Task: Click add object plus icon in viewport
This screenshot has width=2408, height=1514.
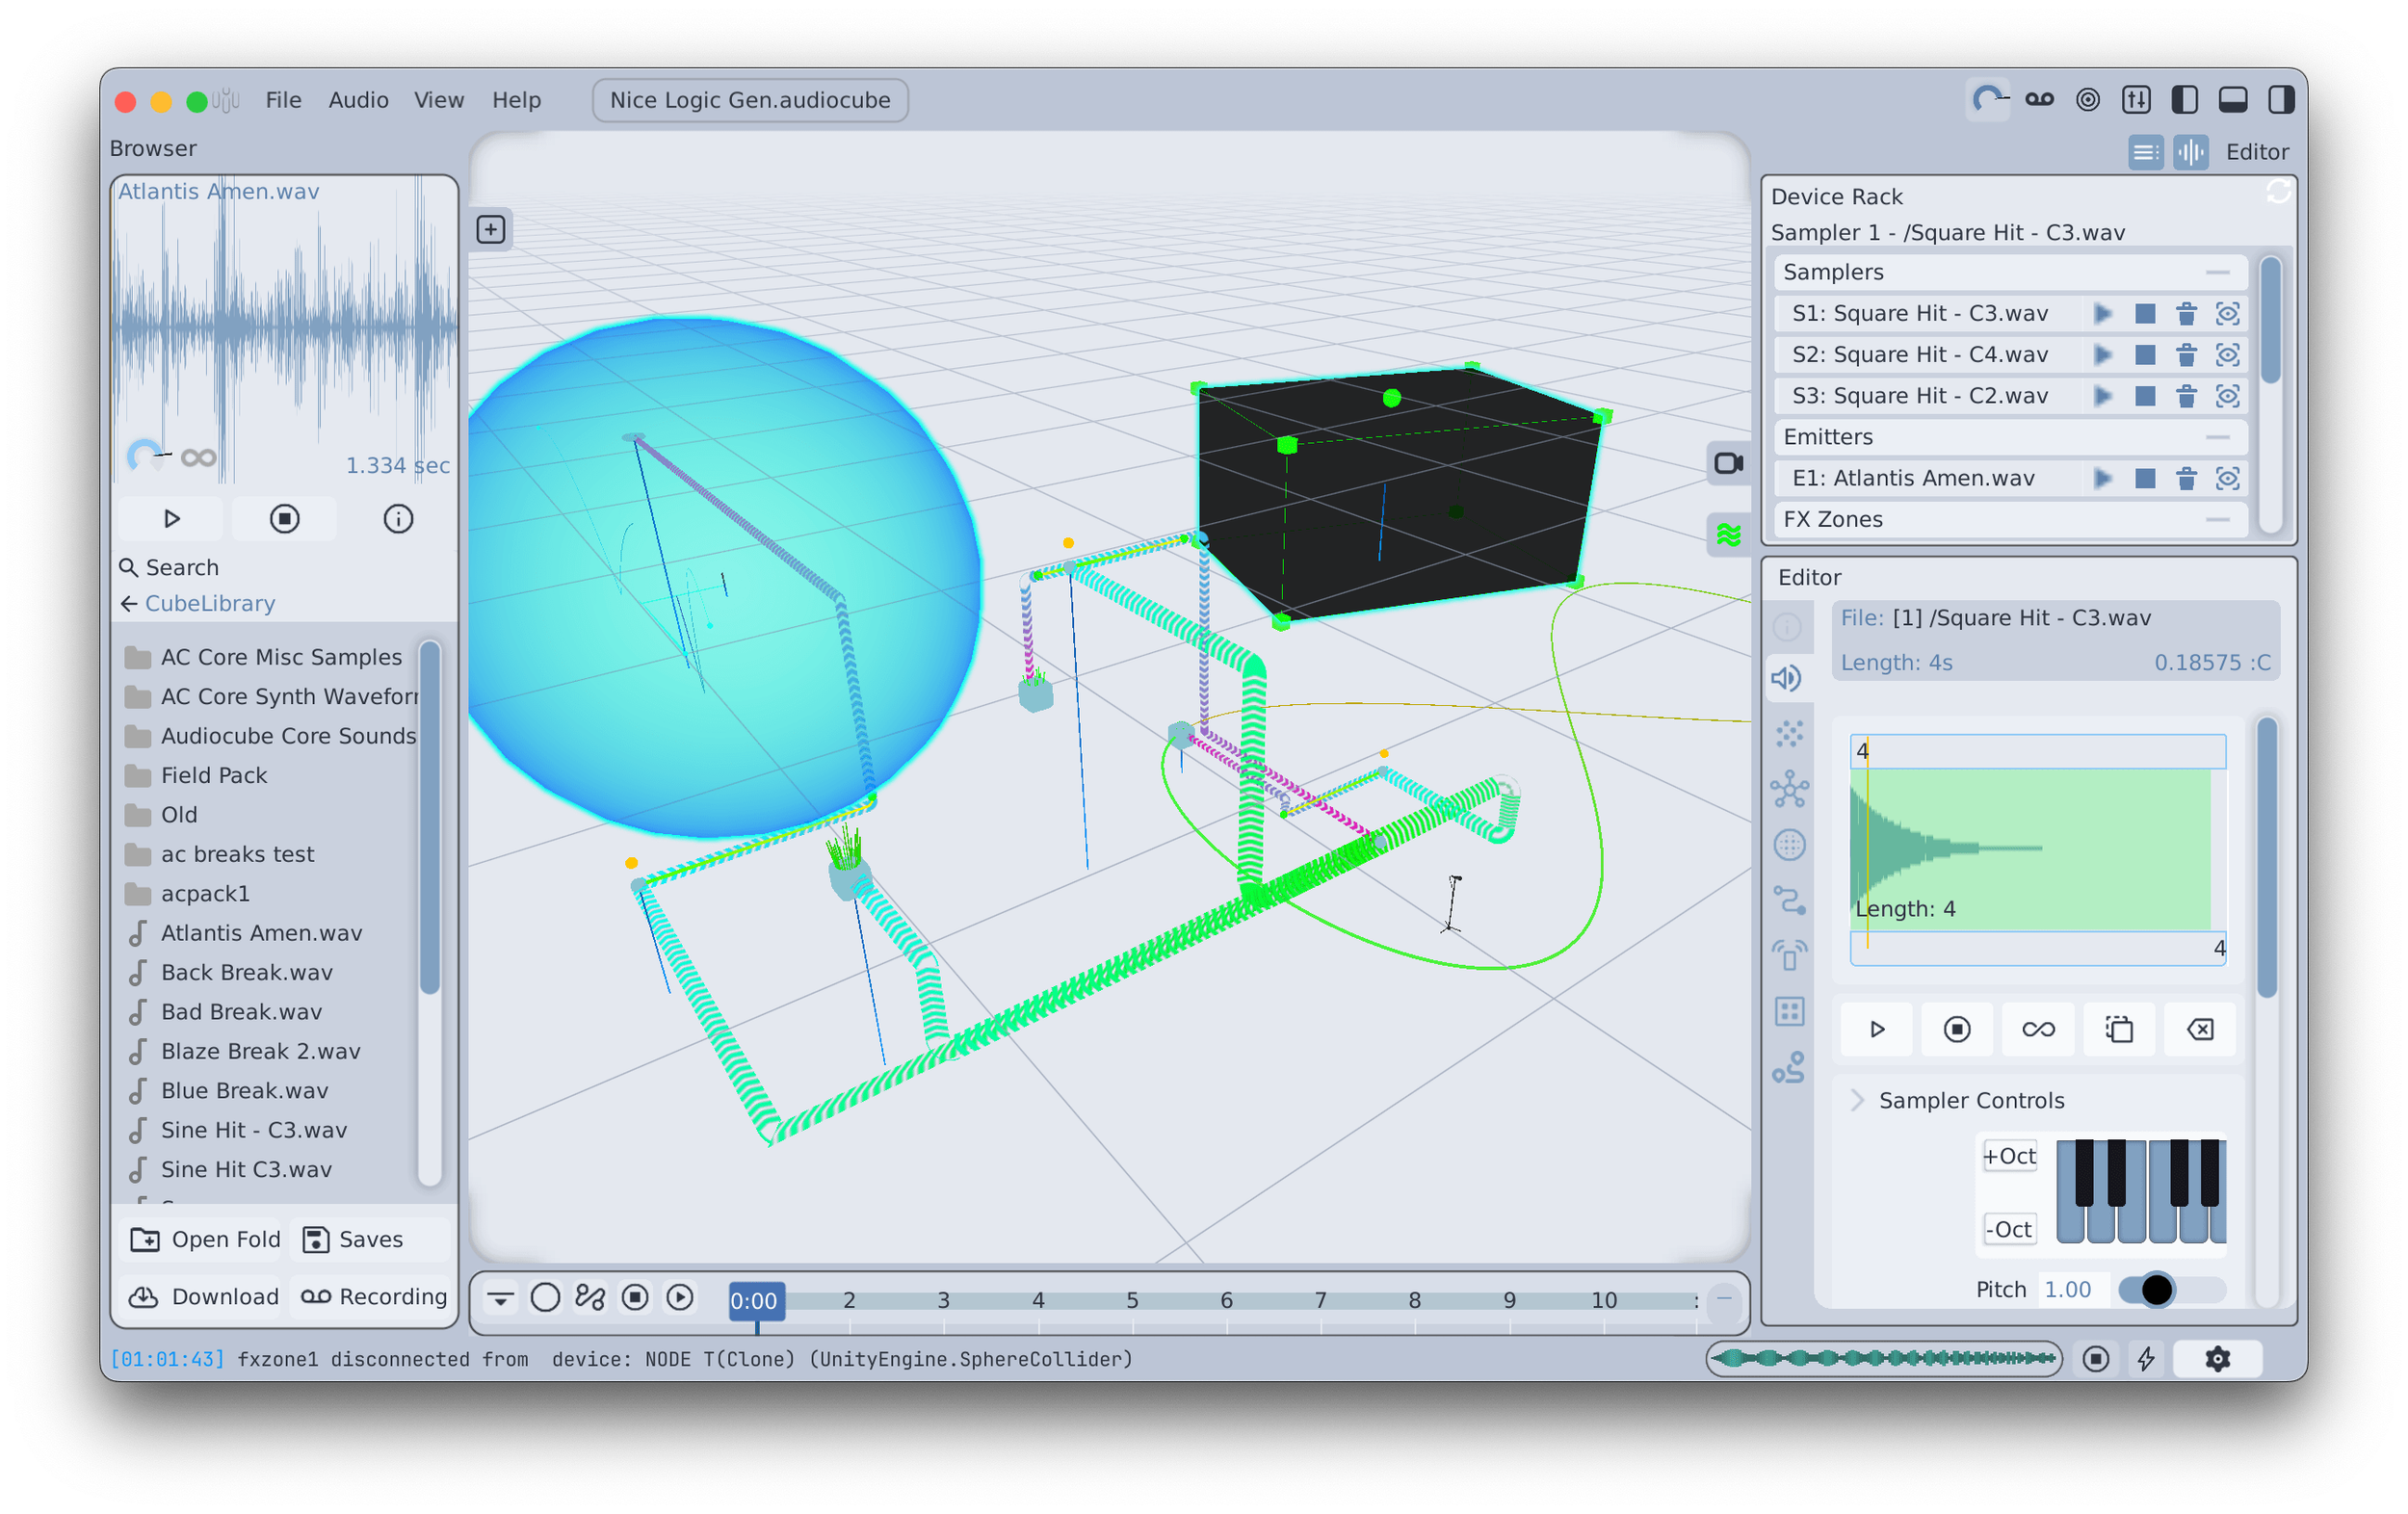Action: point(490,230)
